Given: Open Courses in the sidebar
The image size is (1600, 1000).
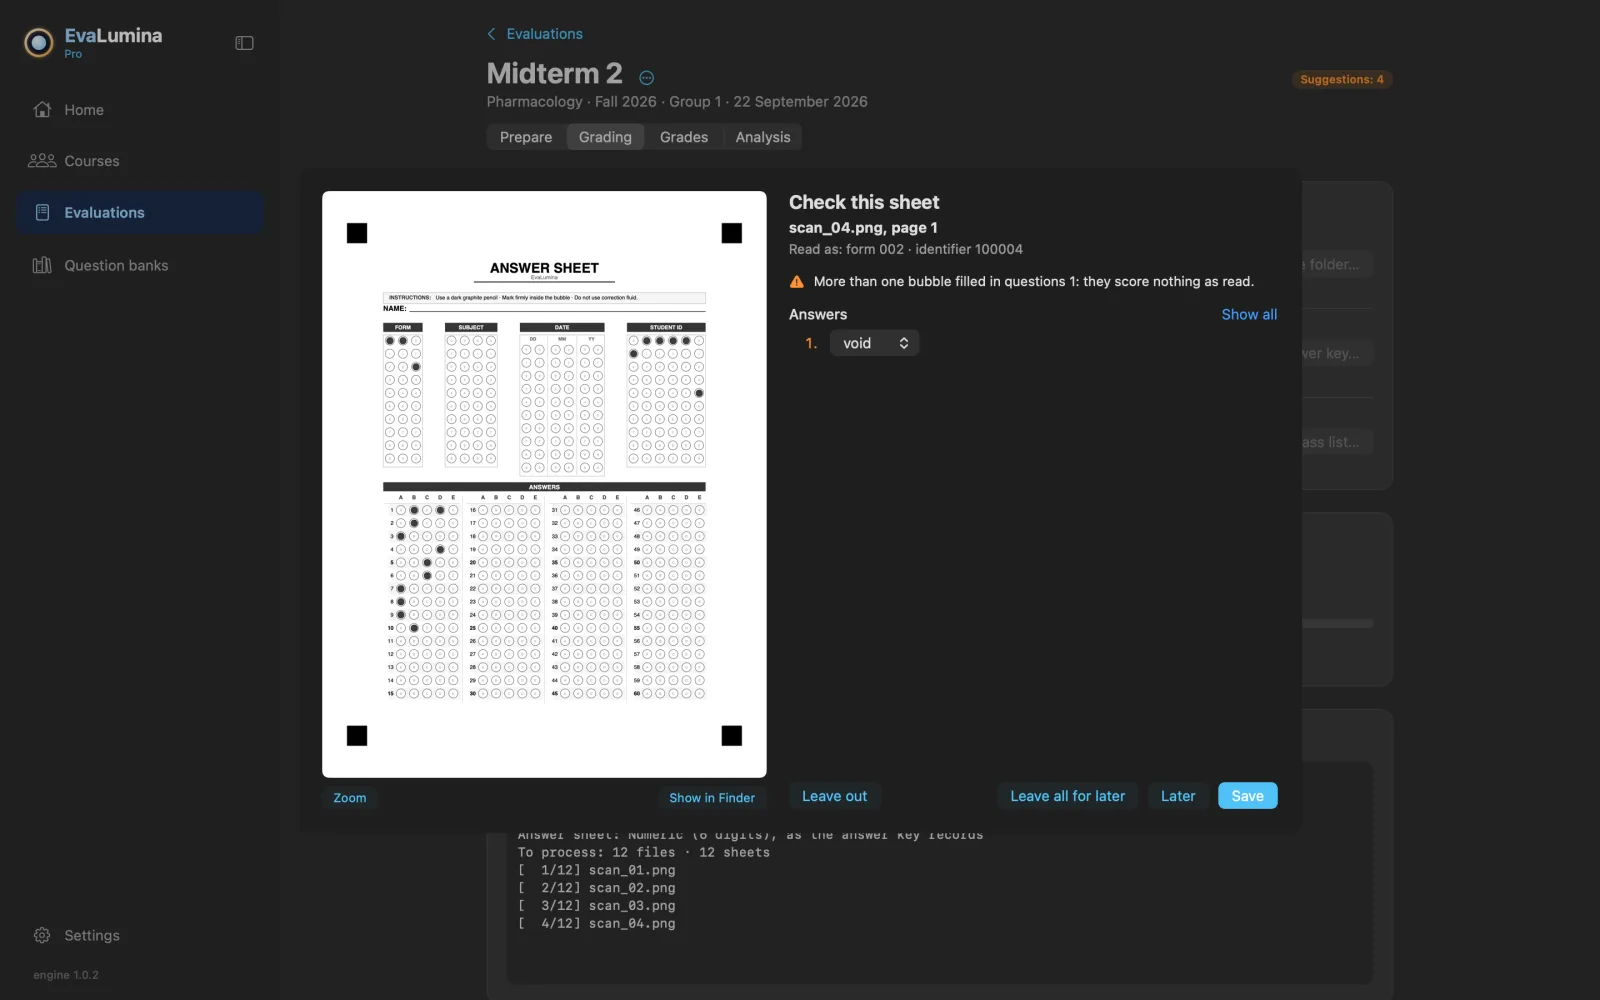Looking at the screenshot, I should pos(140,161).
